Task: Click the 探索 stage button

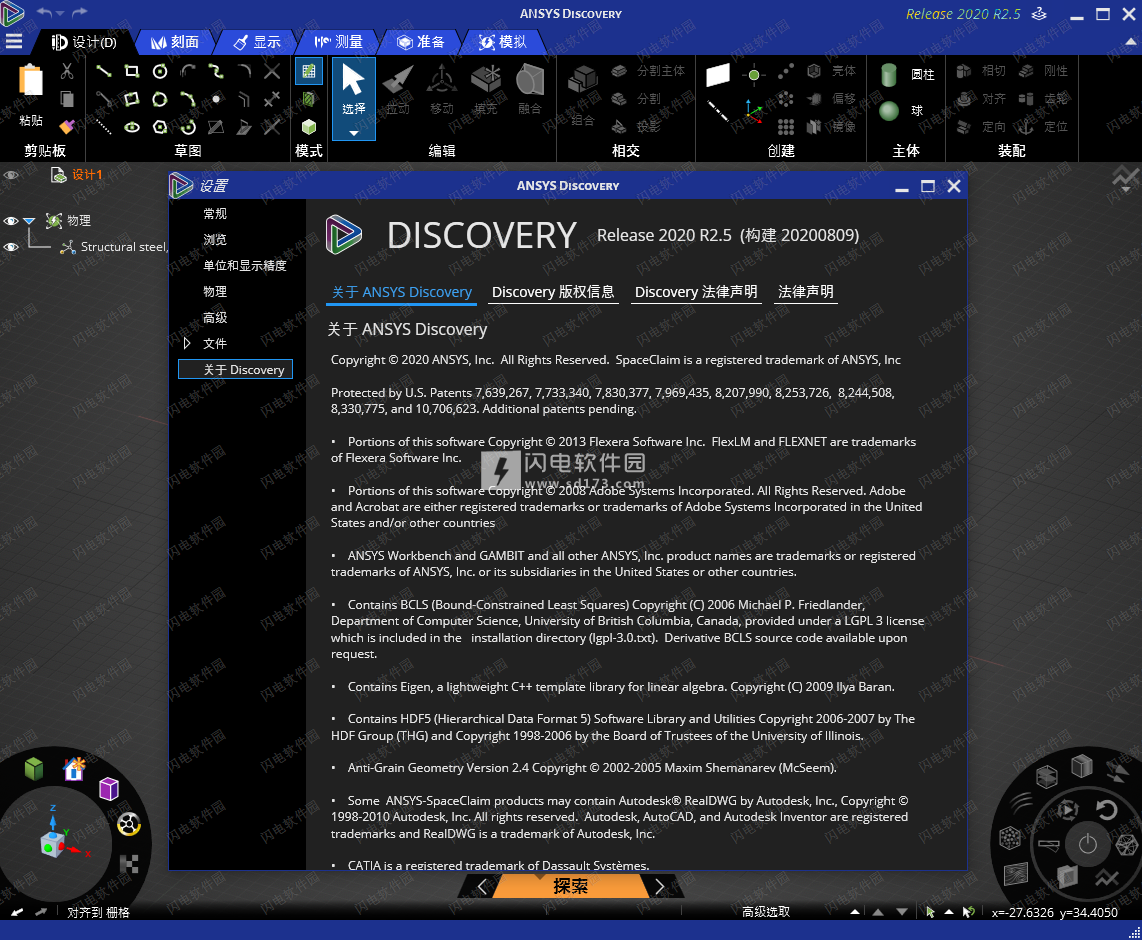Action: (570, 886)
